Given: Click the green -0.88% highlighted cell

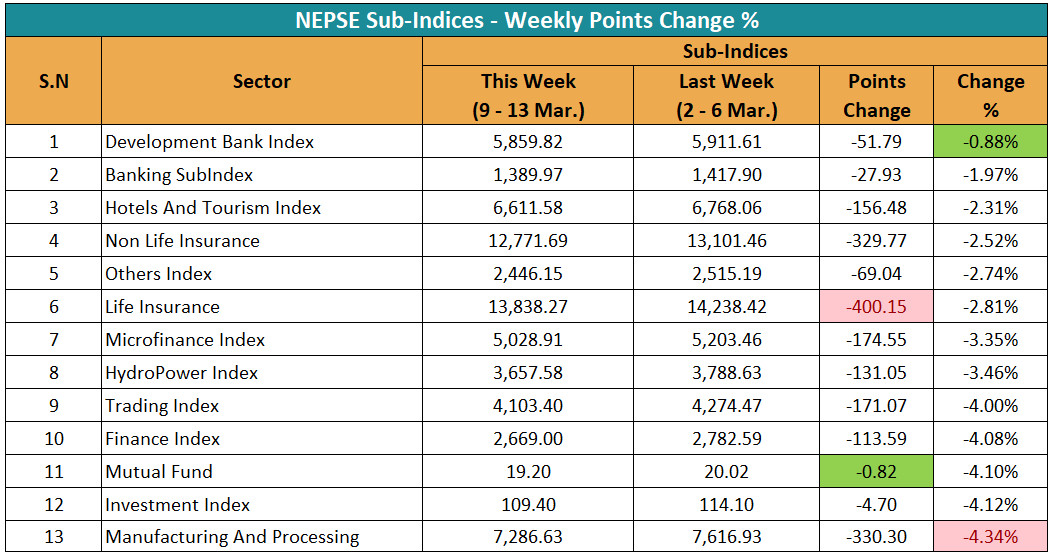Looking at the screenshot, I should (x=990, y=142).
